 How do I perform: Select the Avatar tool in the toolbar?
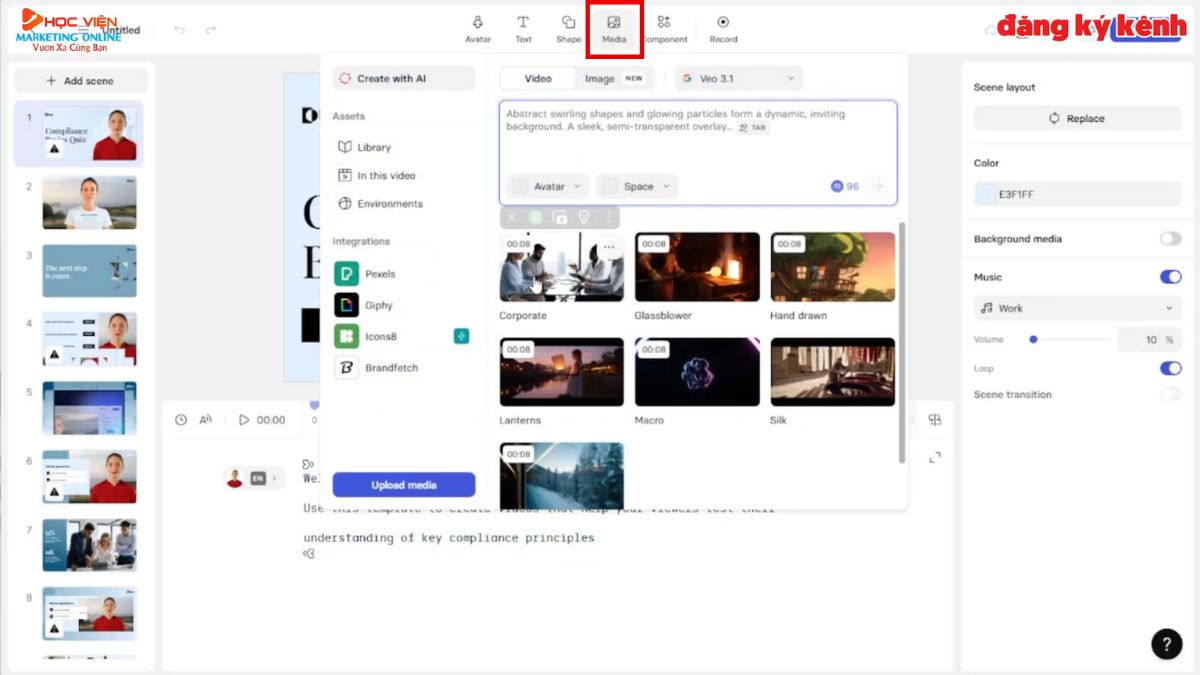(x=478, y=26)
